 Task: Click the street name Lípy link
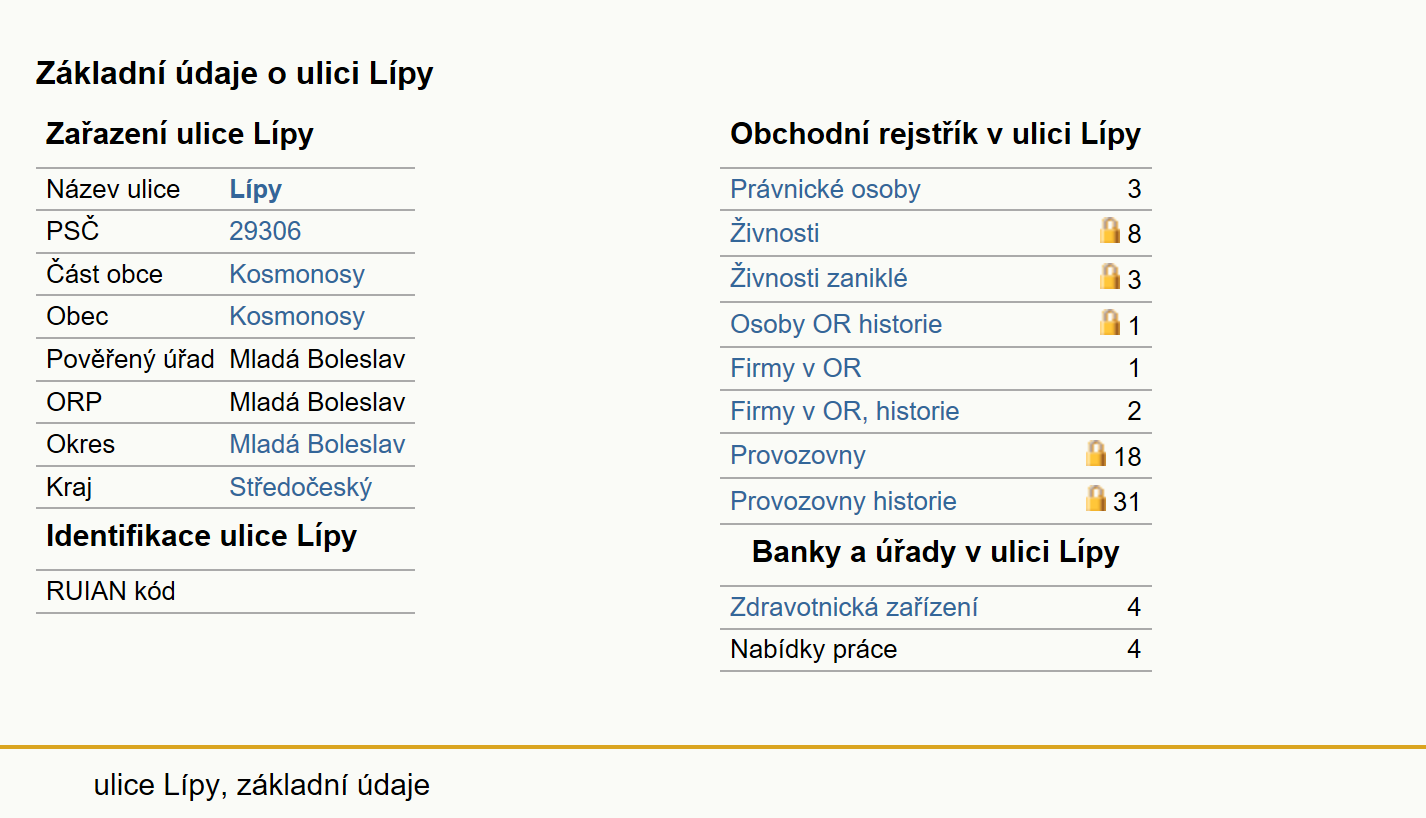[x=256, y=190]
